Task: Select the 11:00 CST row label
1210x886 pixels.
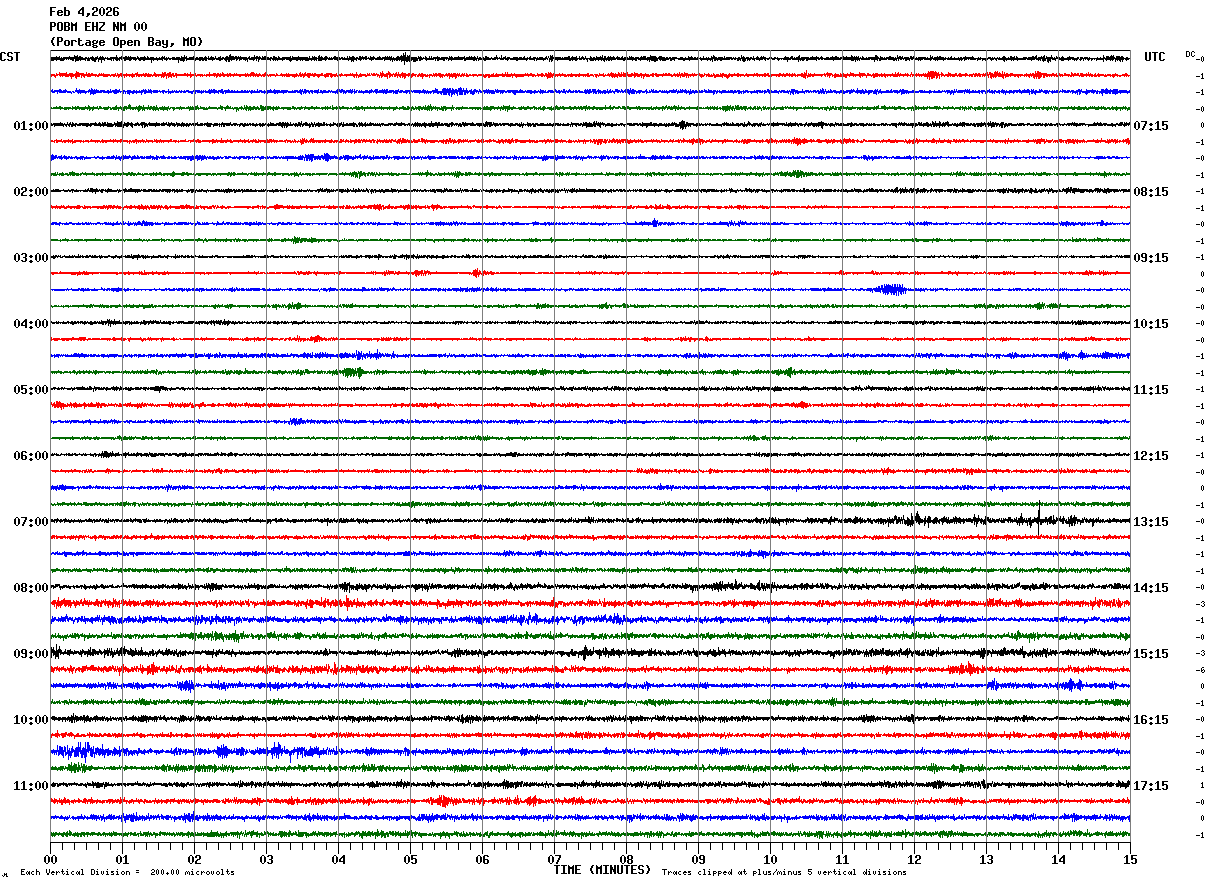Action: (31, 786)
